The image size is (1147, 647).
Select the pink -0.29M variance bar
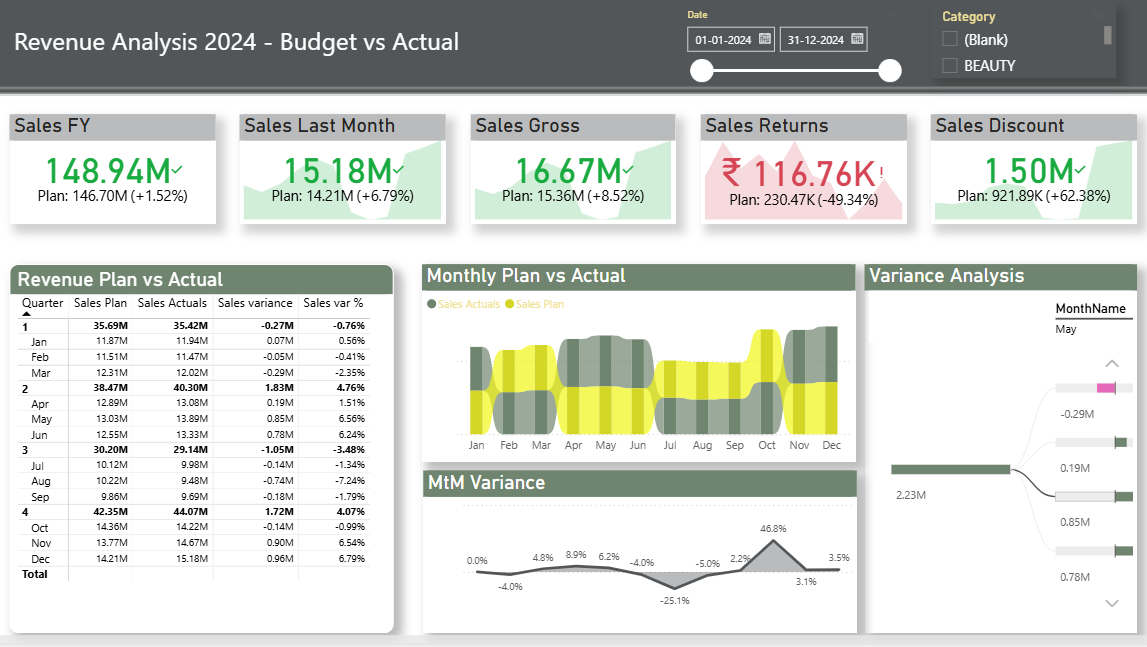tap(1106, 388)
